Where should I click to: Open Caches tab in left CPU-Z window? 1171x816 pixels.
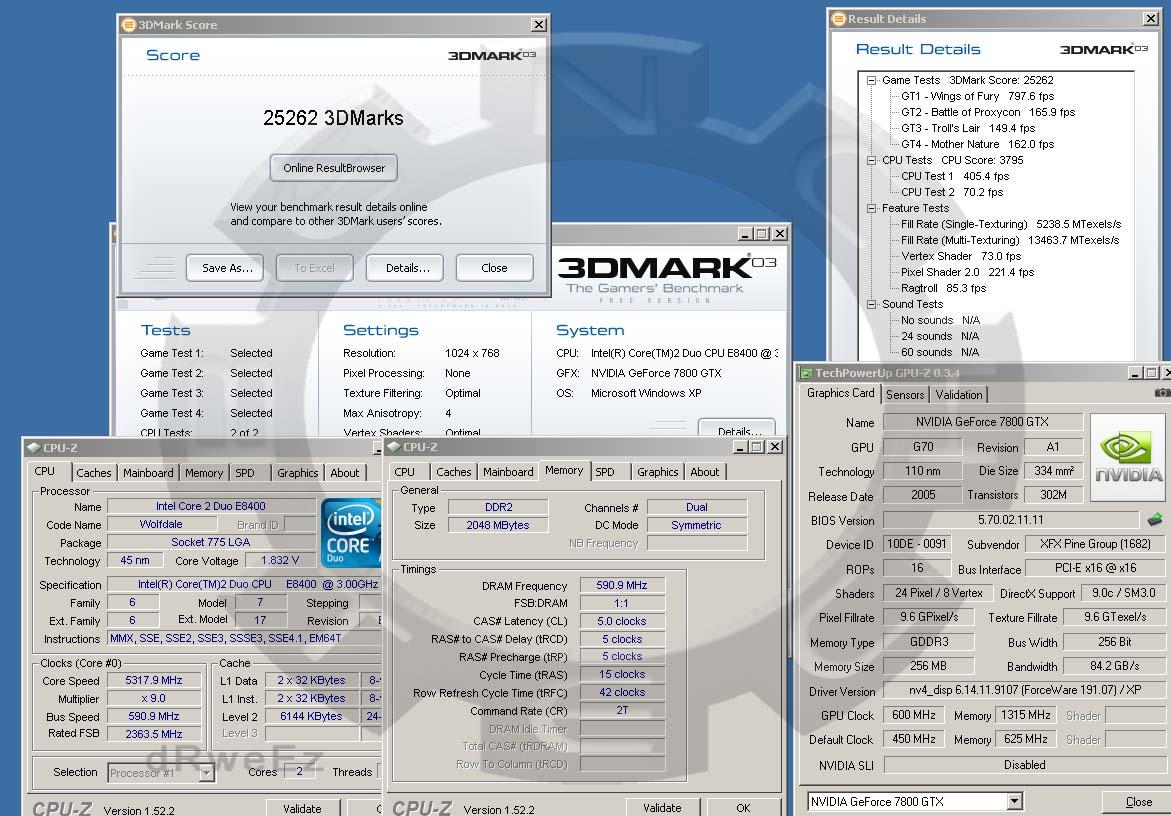[93, 473]
